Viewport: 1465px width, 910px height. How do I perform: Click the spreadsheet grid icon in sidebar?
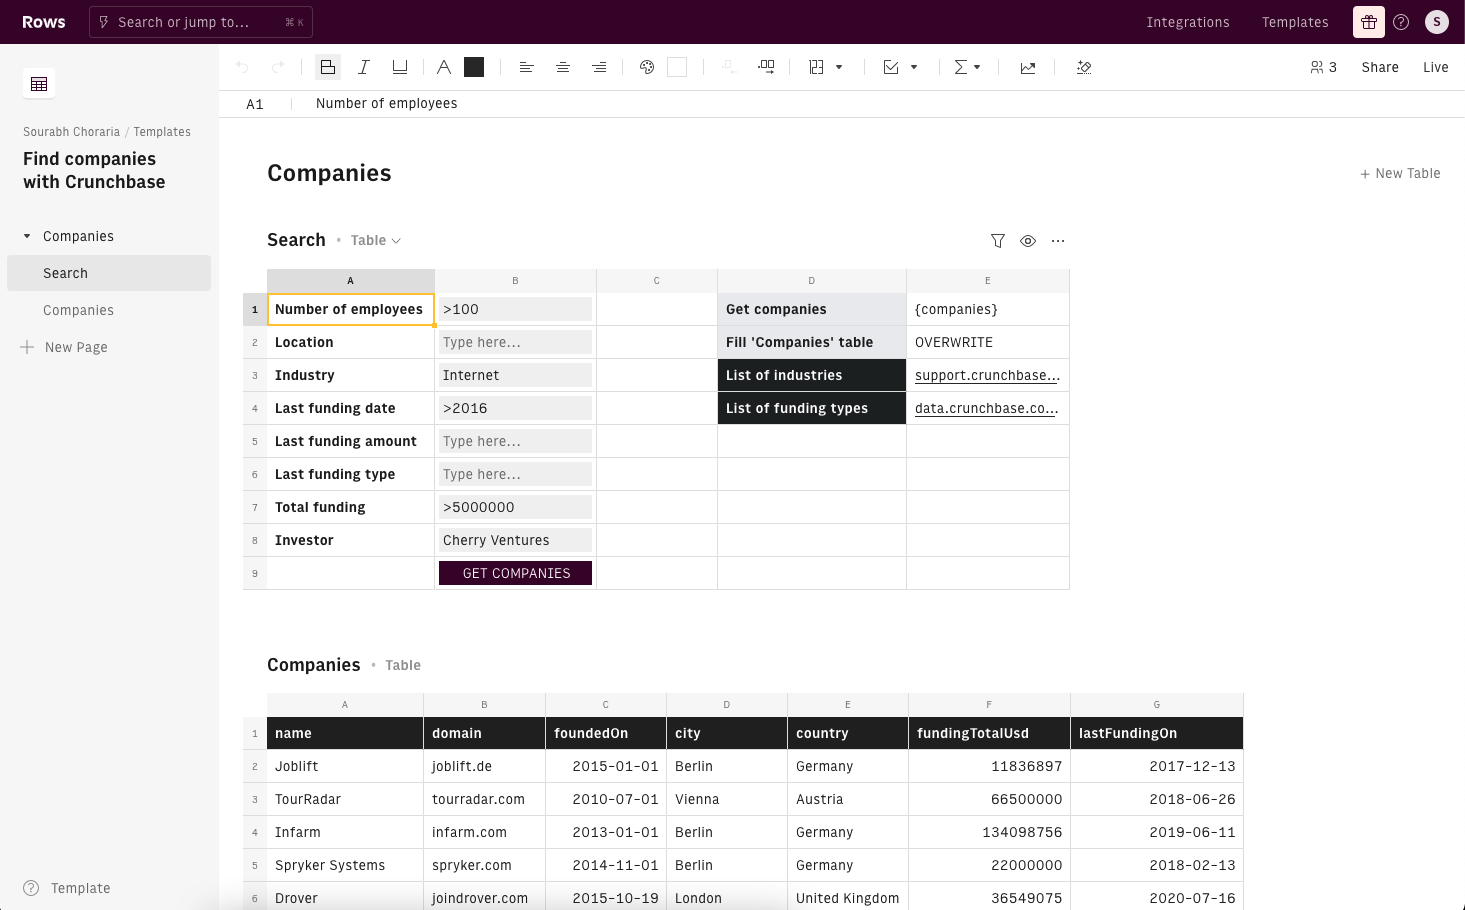click(x=39, y=84)
